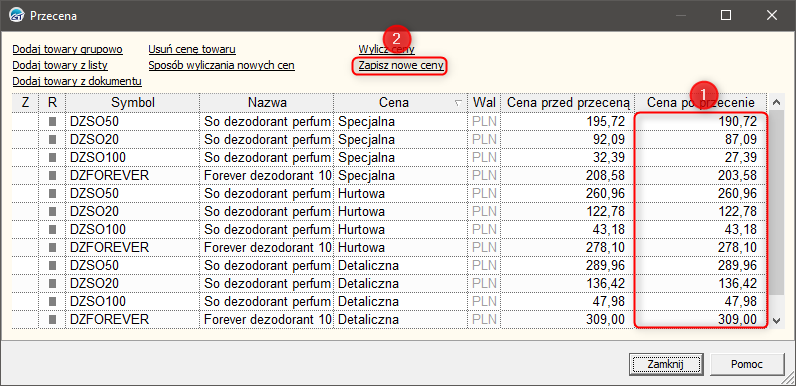Maximize the Przecena window

click(726, 16)
